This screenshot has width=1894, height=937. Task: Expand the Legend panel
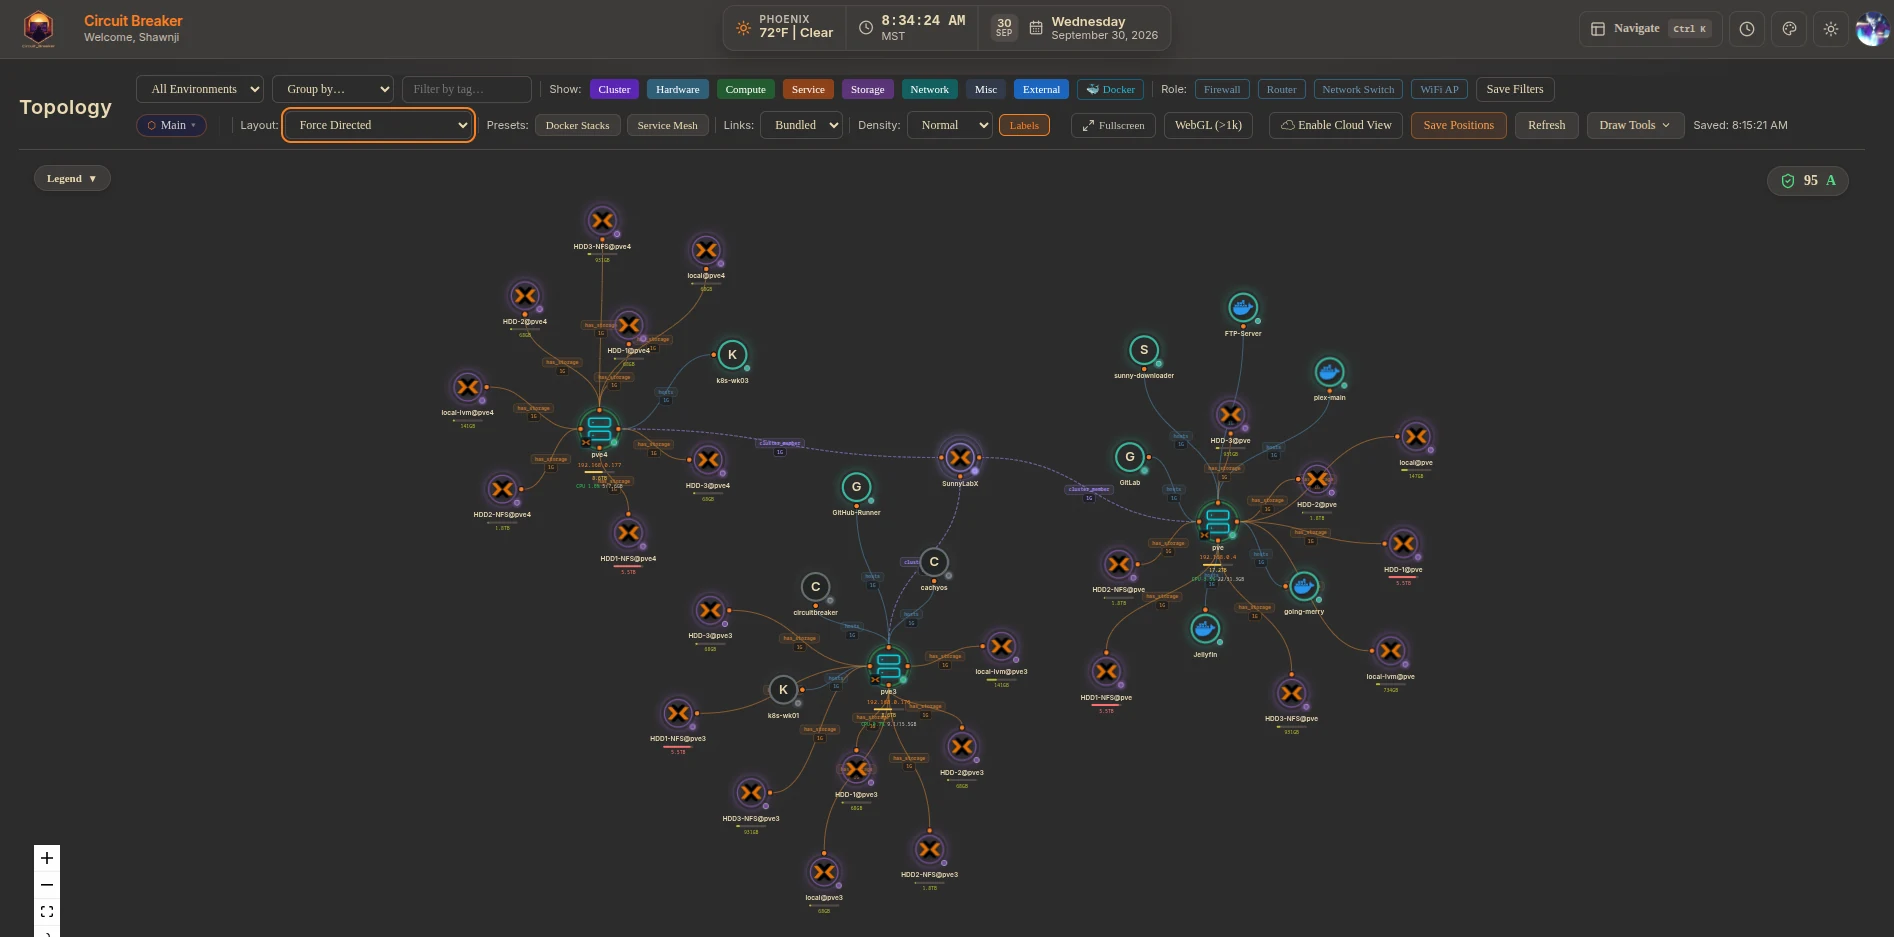pos(72,178)
